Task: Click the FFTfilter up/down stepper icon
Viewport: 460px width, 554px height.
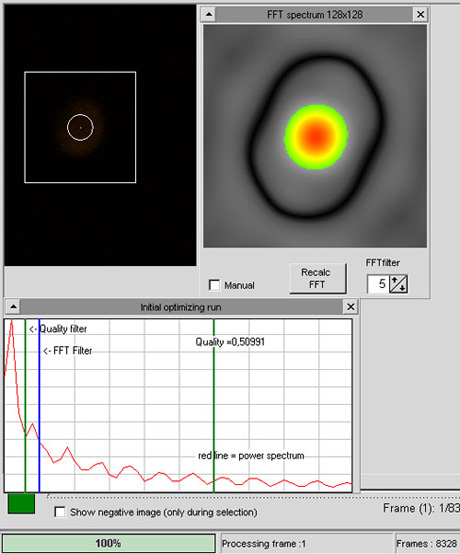Action: (x=399, y=284)
